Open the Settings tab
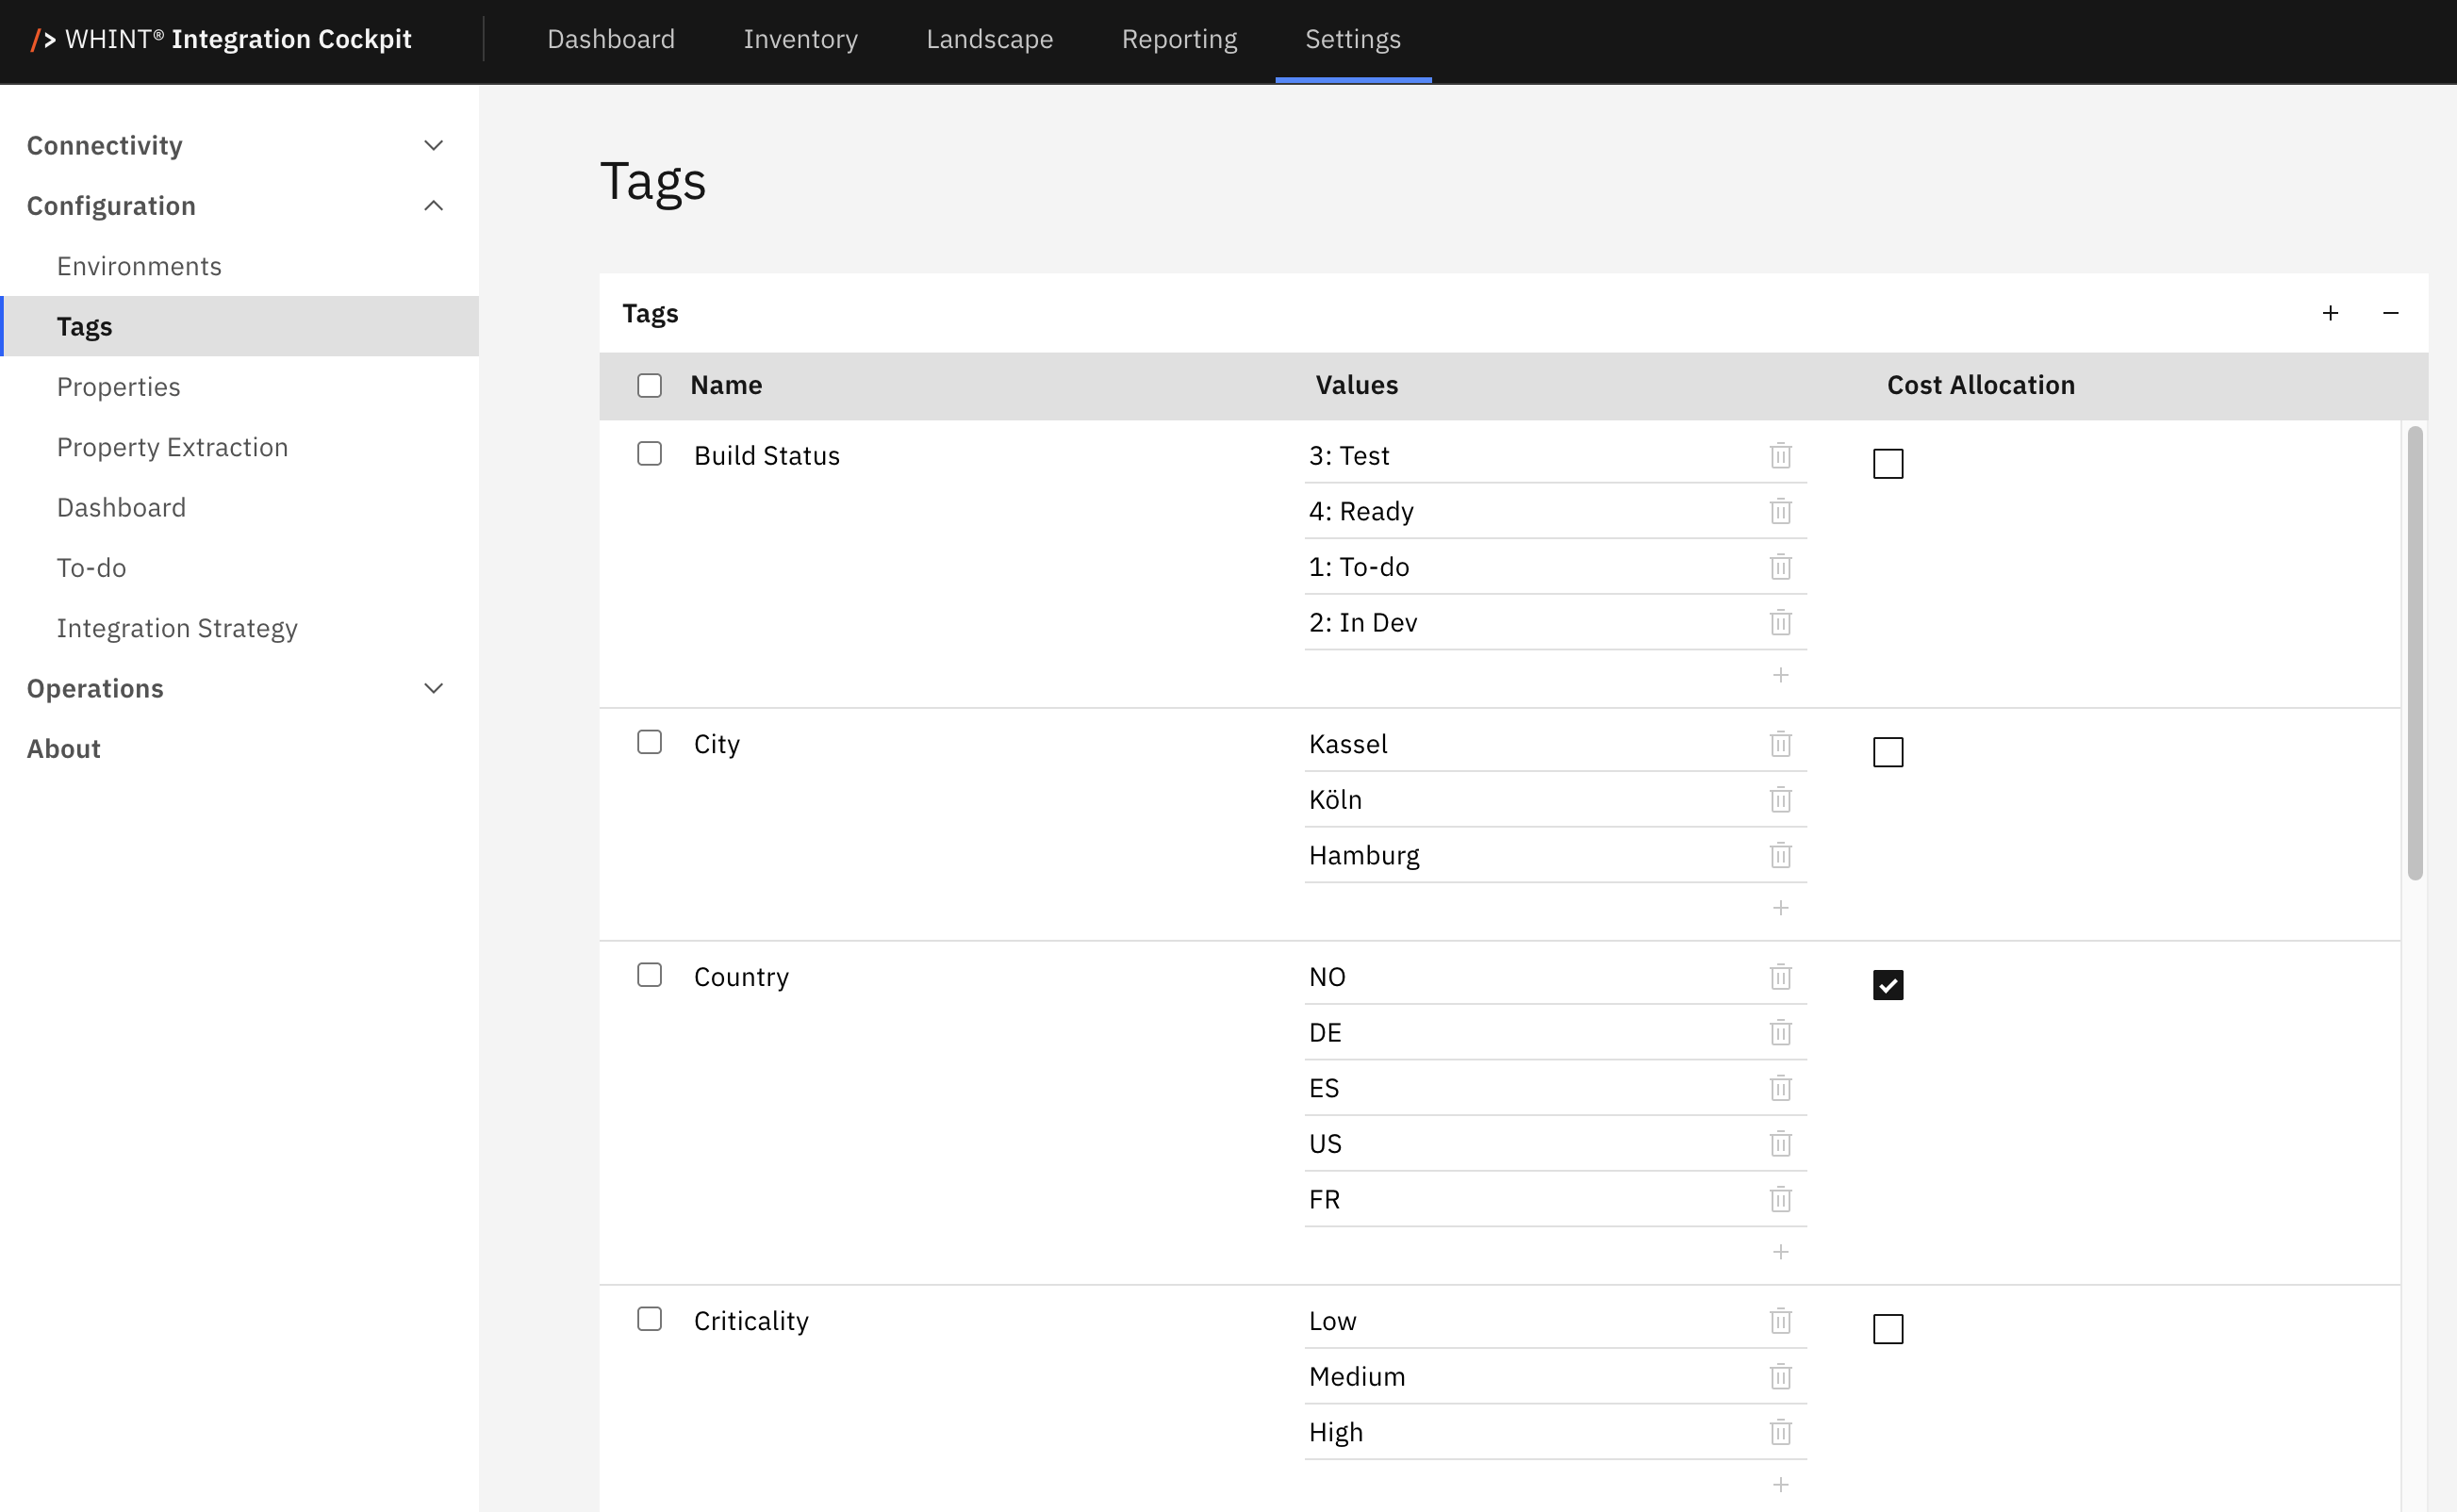The height and width of the screenshot is (1512, 2457). 1352,39
